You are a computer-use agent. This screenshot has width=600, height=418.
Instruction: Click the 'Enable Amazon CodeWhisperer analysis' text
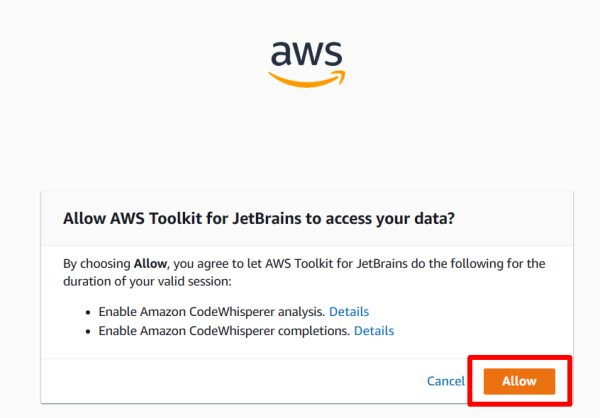[x=212, y=311]
